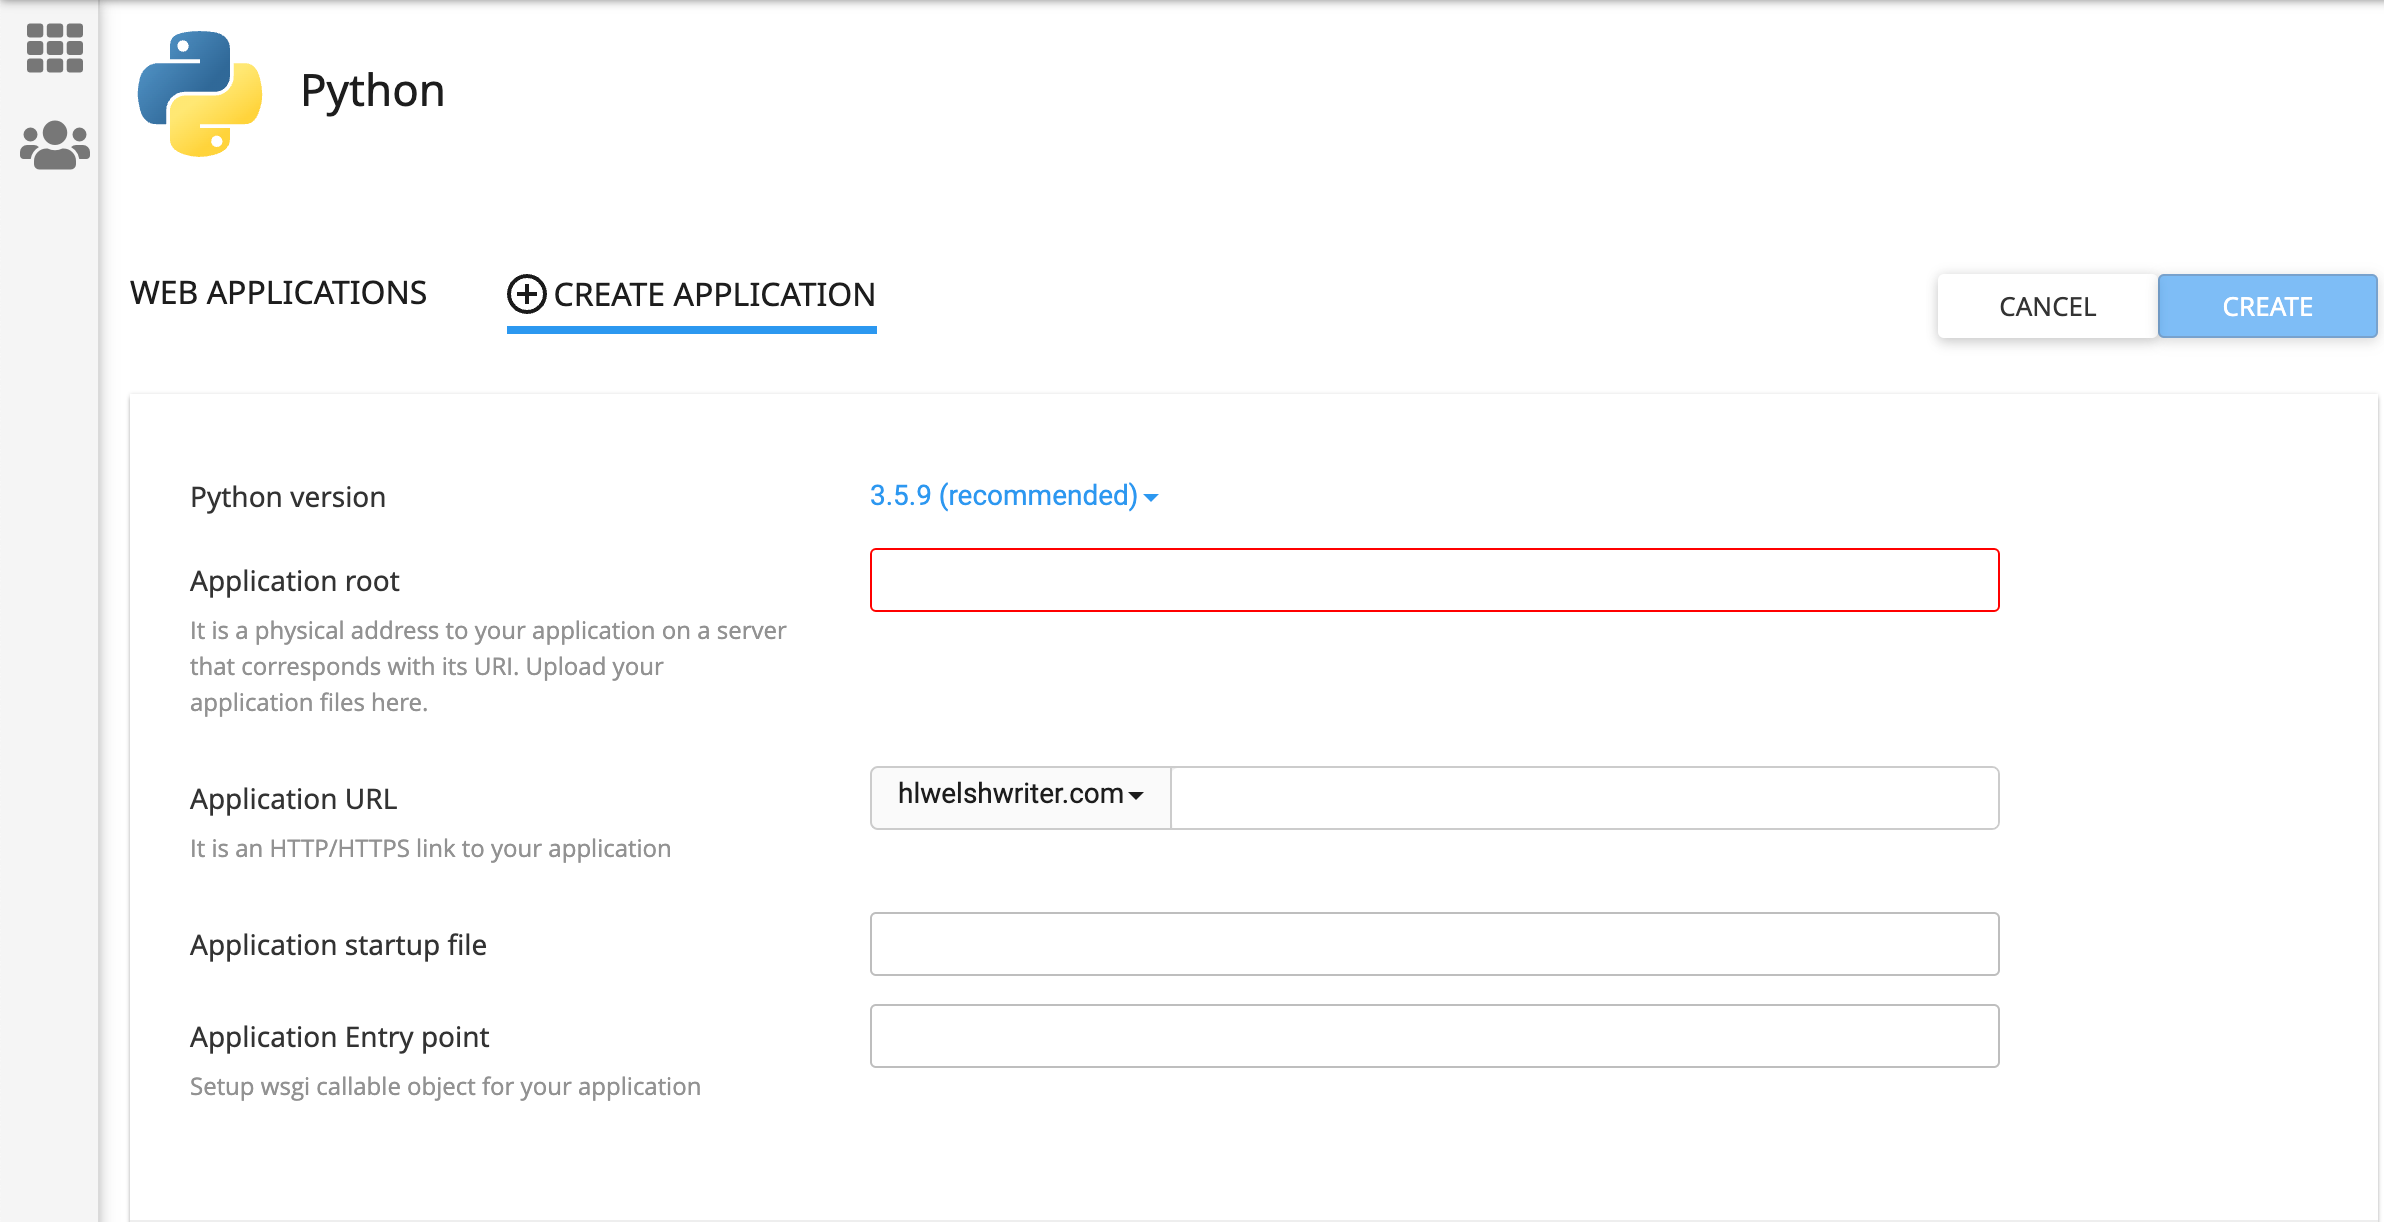Click the Python page title text
Screen dimensions: 2384x1222
tap(372, 91)
